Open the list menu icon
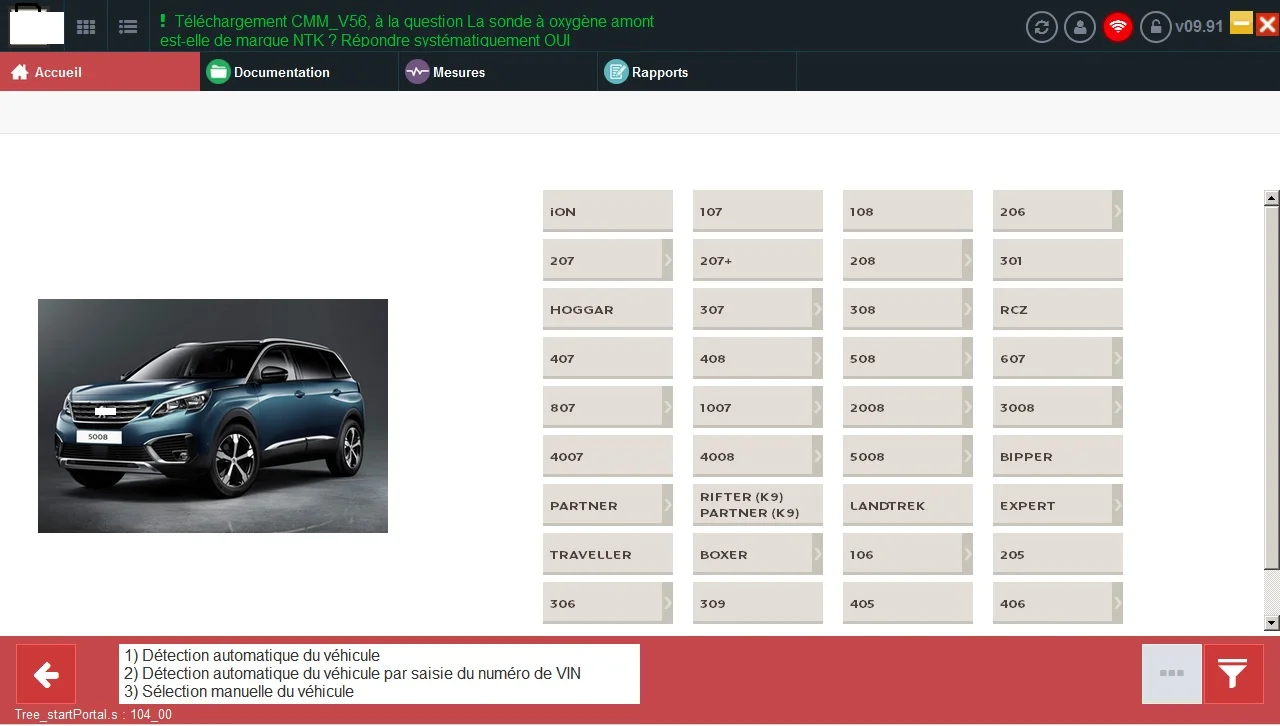The height and width of the screenshot is (726, 1280). click(128, 27)
